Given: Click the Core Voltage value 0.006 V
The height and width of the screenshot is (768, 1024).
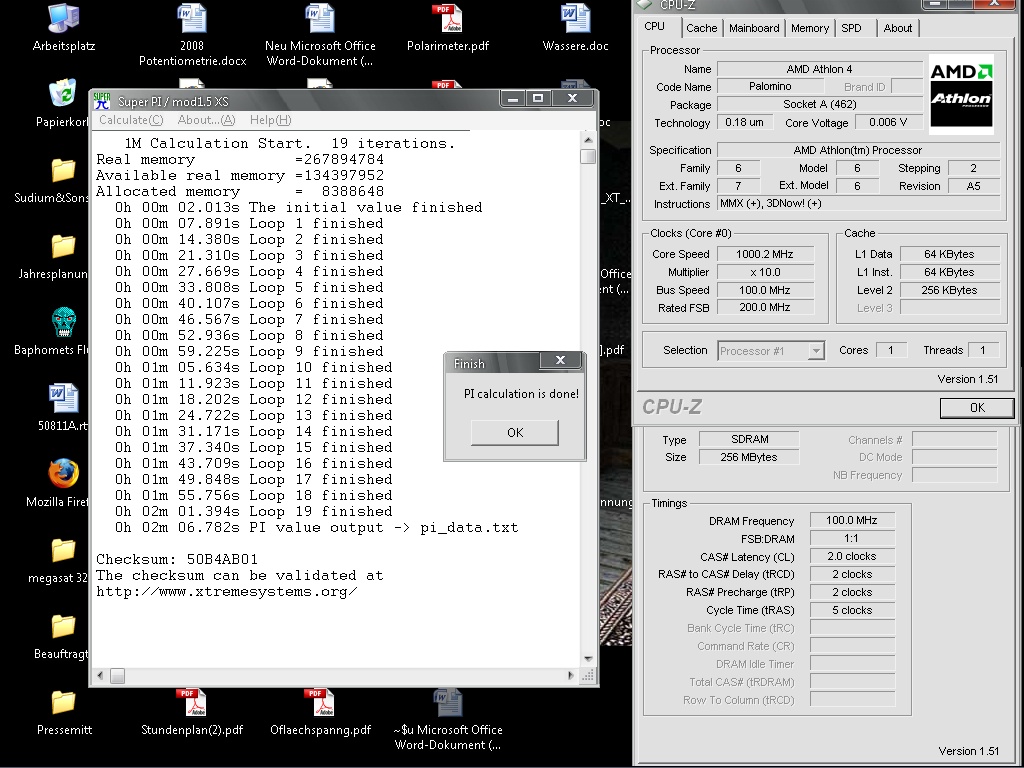Looking at the screenshot, I should (888, 122).
